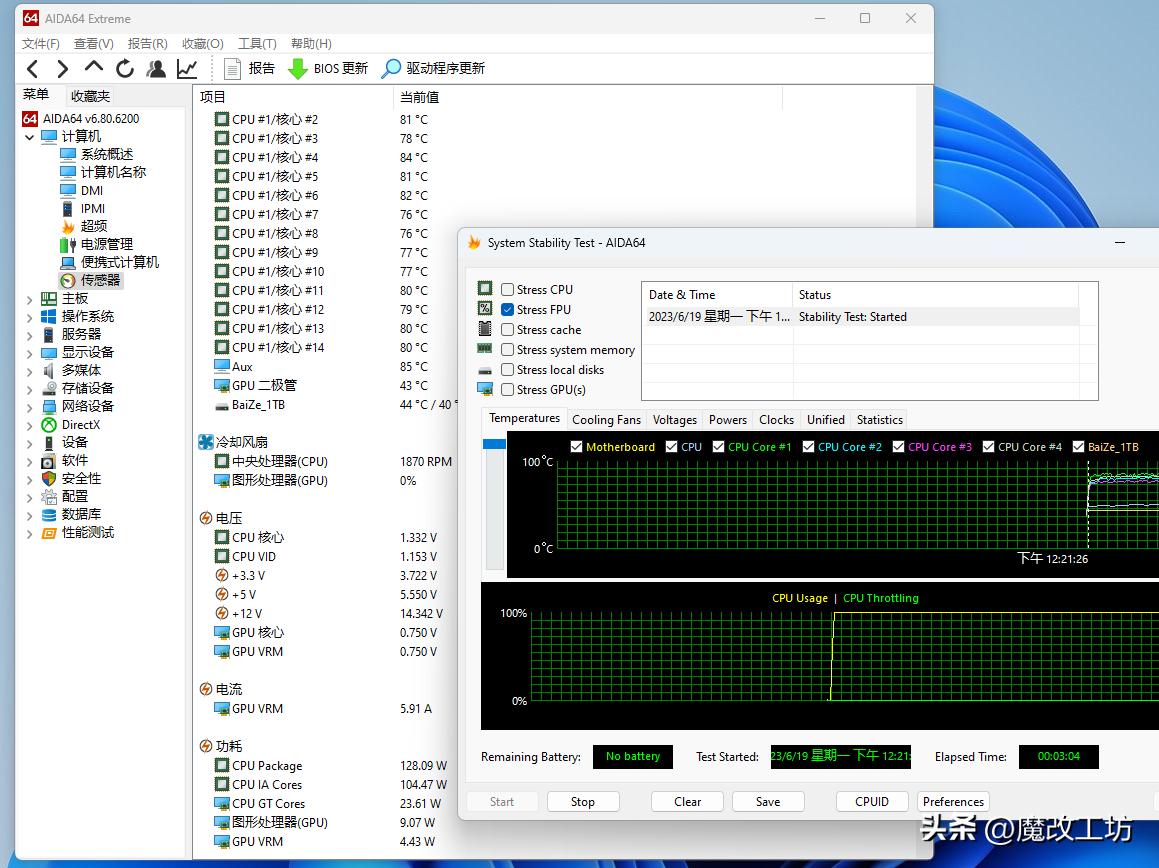Open the 工具 menu
The height and width of the screenshot is (868, 1159).
click(256, 43)
